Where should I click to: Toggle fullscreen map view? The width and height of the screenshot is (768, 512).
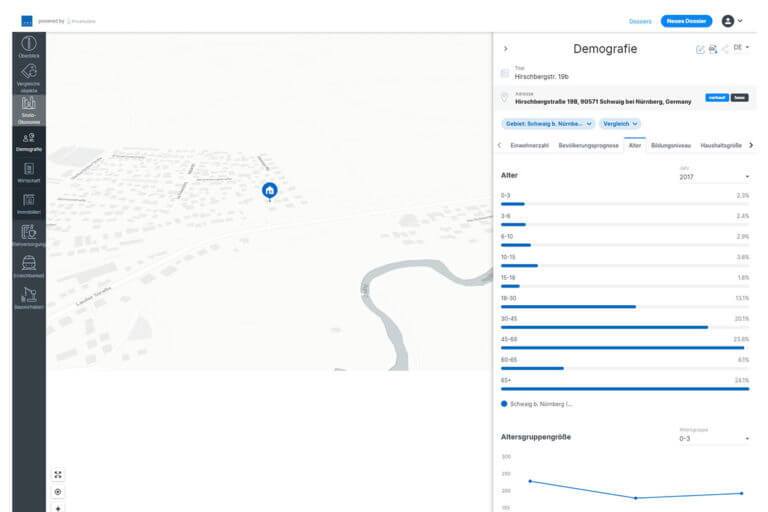[x=58, y=475]
